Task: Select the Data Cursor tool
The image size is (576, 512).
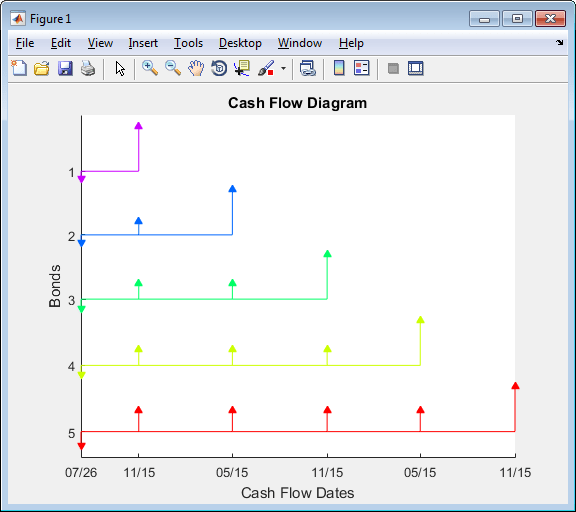Action: pyautogui.click(x=242, y=68)
